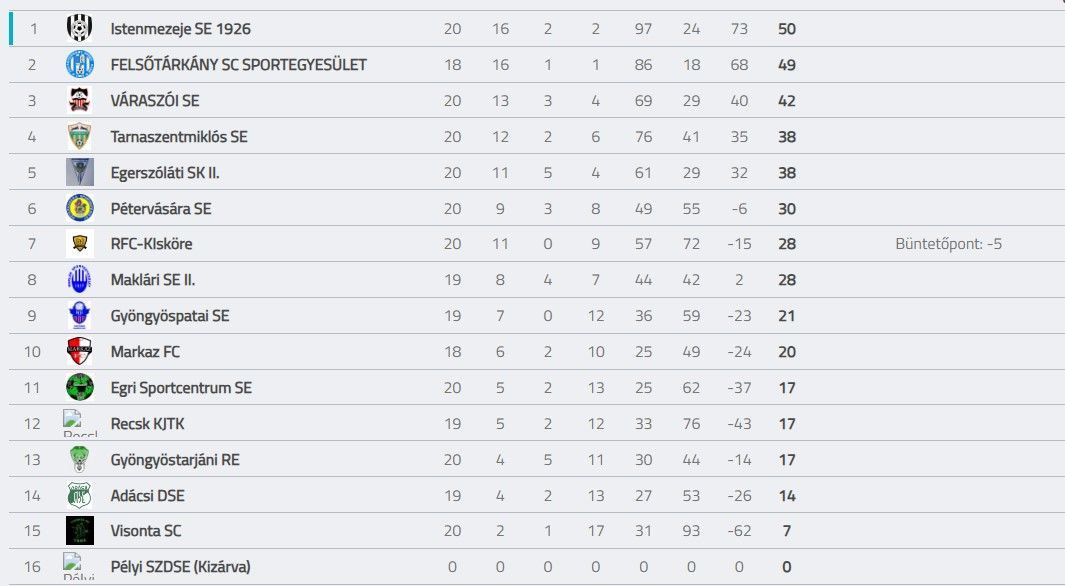
Task: Select the Adácsi DSE green crest
Action: click(79, 496)
